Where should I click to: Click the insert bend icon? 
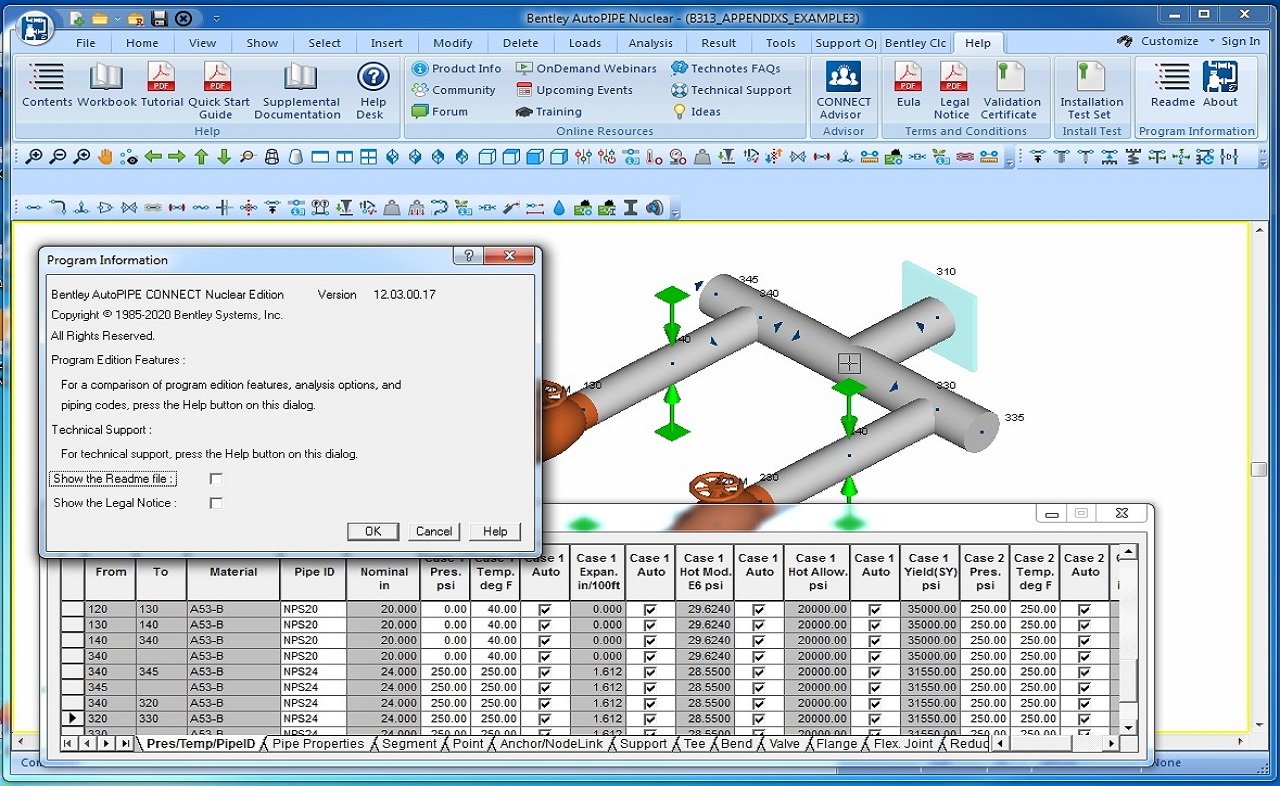(58, 208)
